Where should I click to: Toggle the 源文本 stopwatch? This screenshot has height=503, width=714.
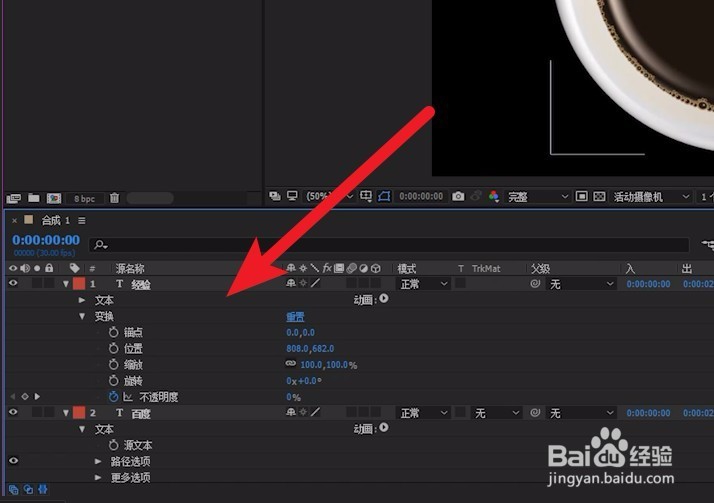point(113,445)
